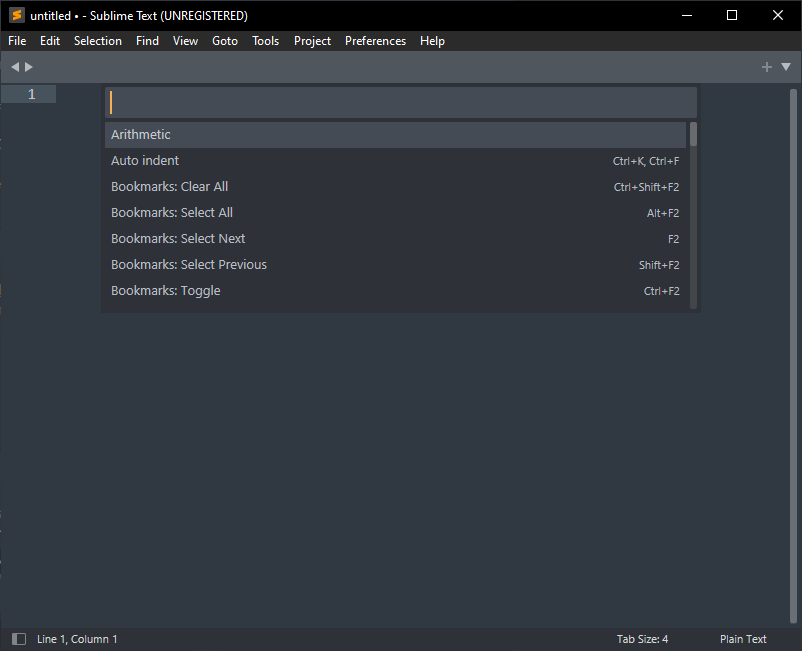Screen dimensions: 802x651
Task: Open the Goto menu
Action: point(225,41)
